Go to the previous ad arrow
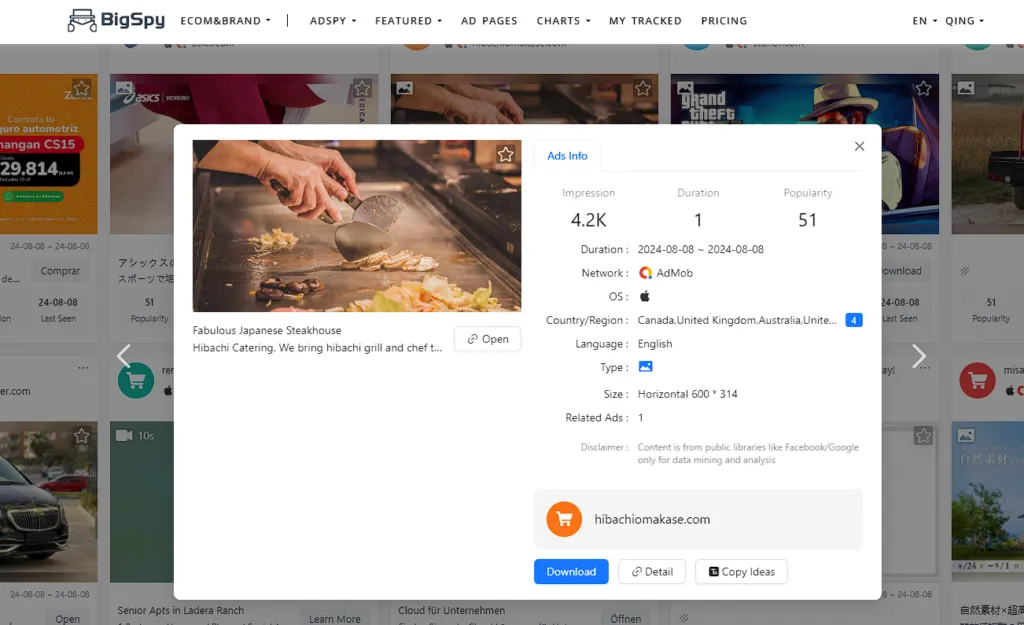This screenshot has height=625, width=1024. (124, 356)
